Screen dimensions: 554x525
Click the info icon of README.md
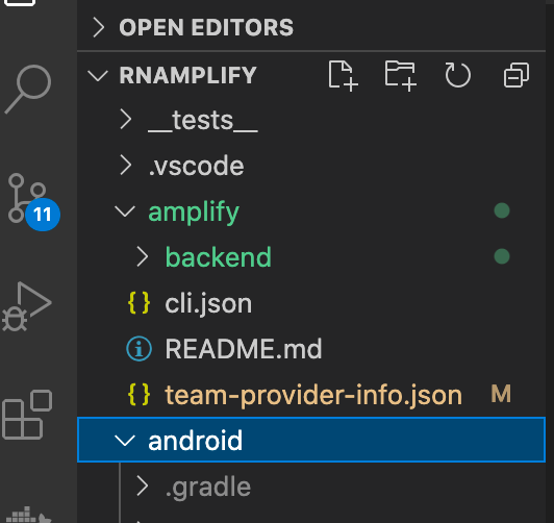click(139, 348)
